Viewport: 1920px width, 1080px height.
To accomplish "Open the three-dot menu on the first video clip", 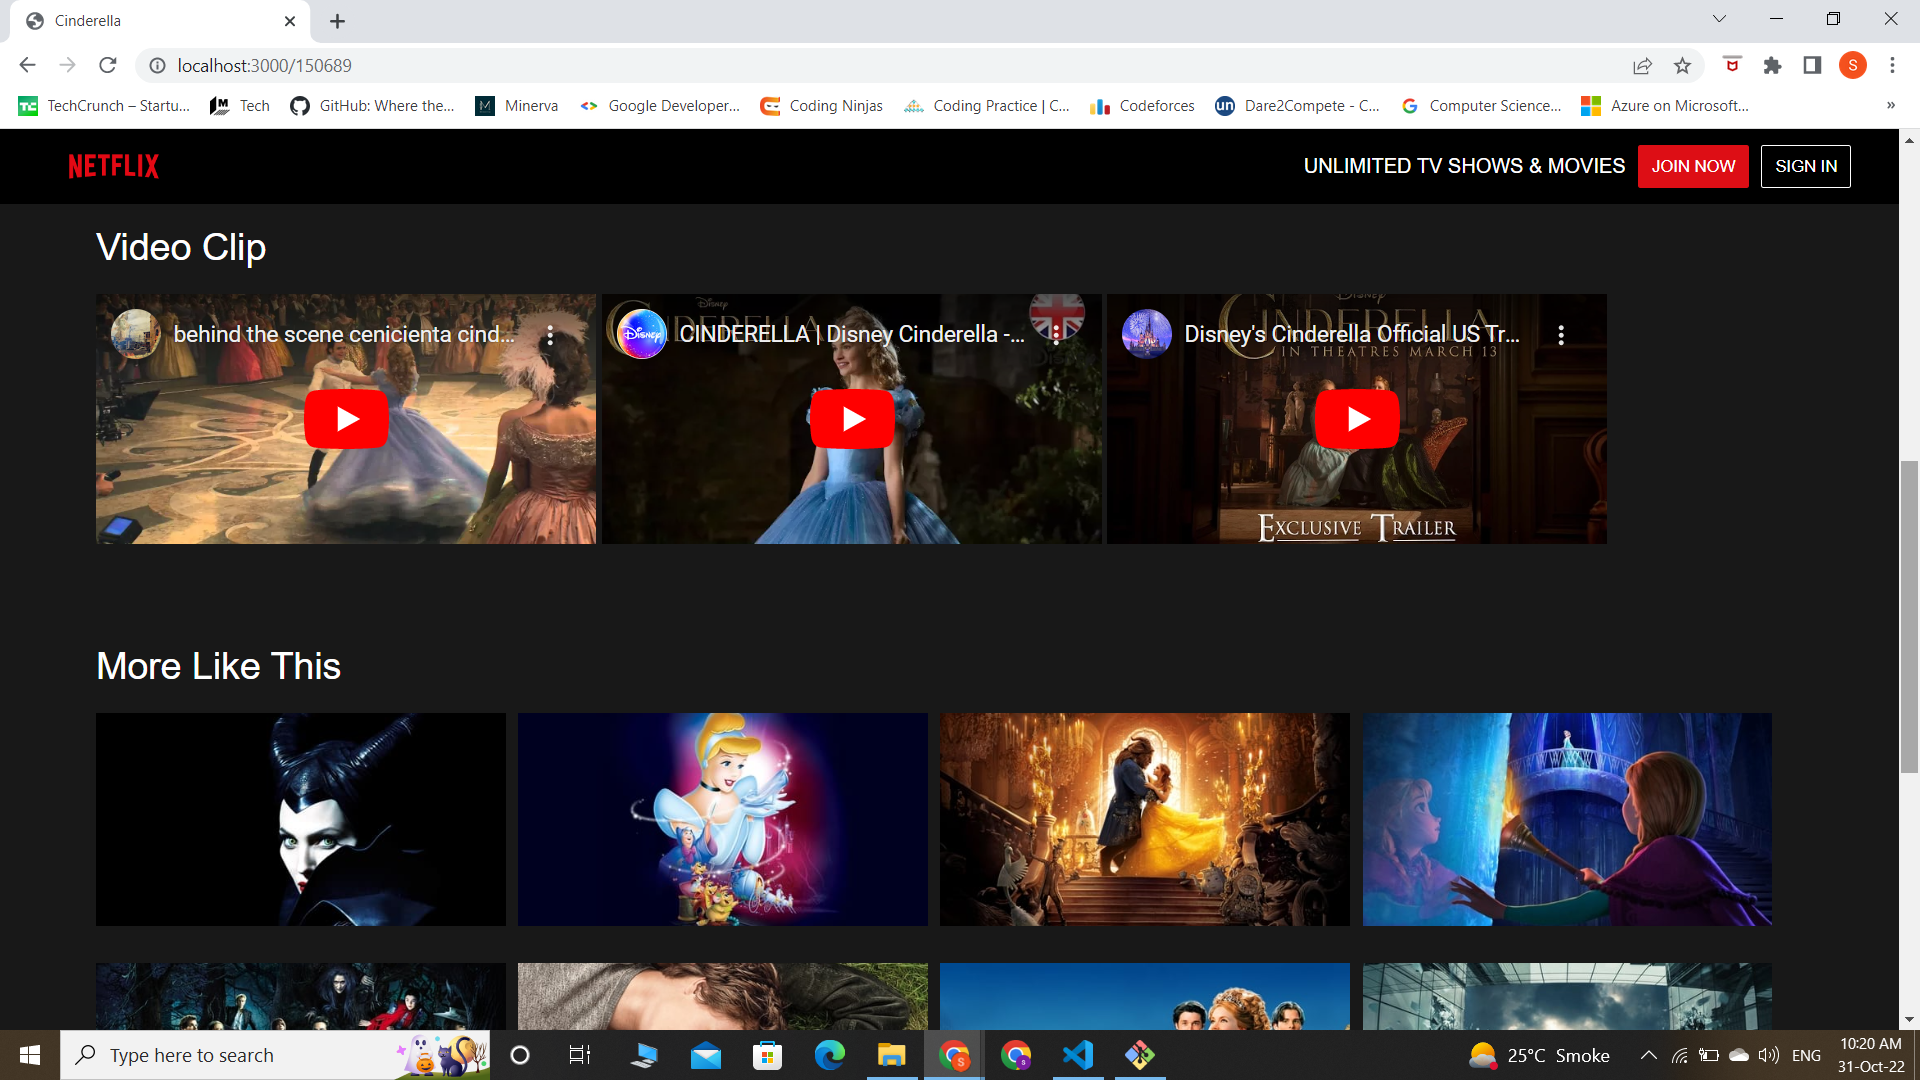I will tap(549, 337).
